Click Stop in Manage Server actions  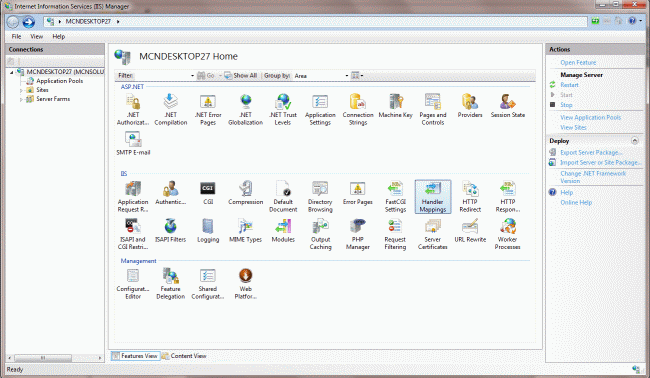click(566, 105)
